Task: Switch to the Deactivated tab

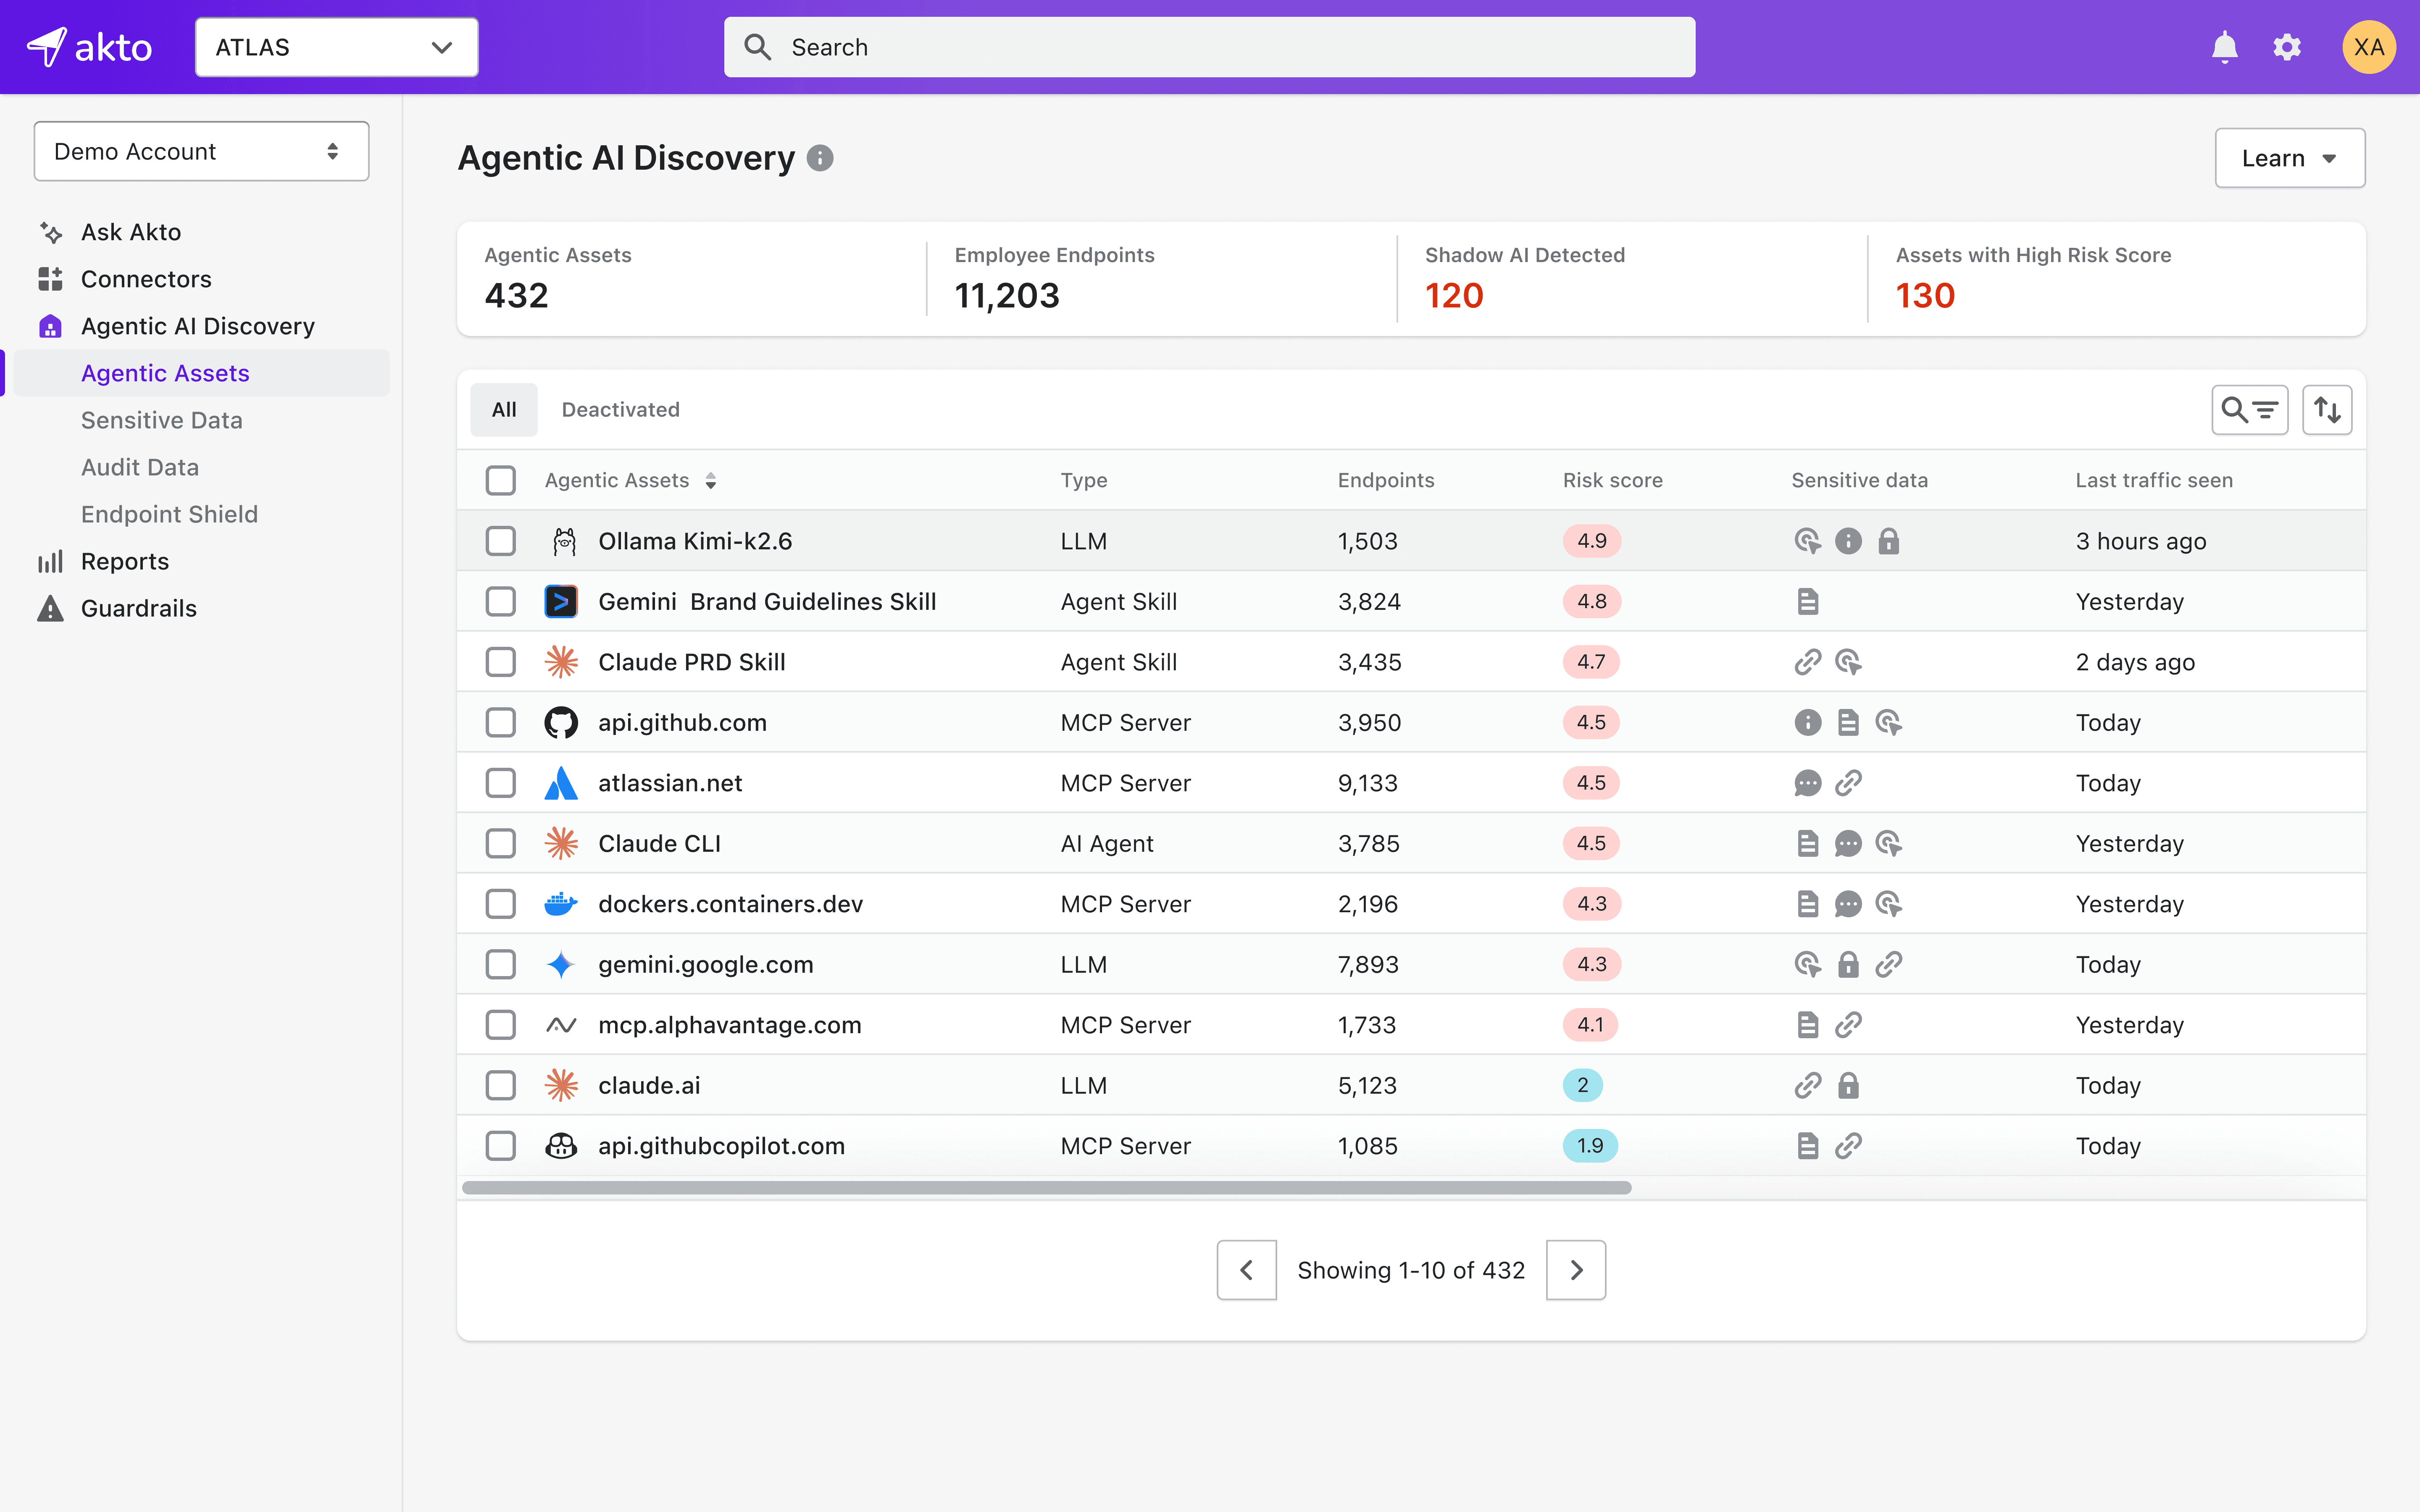Action: point(620,410)
